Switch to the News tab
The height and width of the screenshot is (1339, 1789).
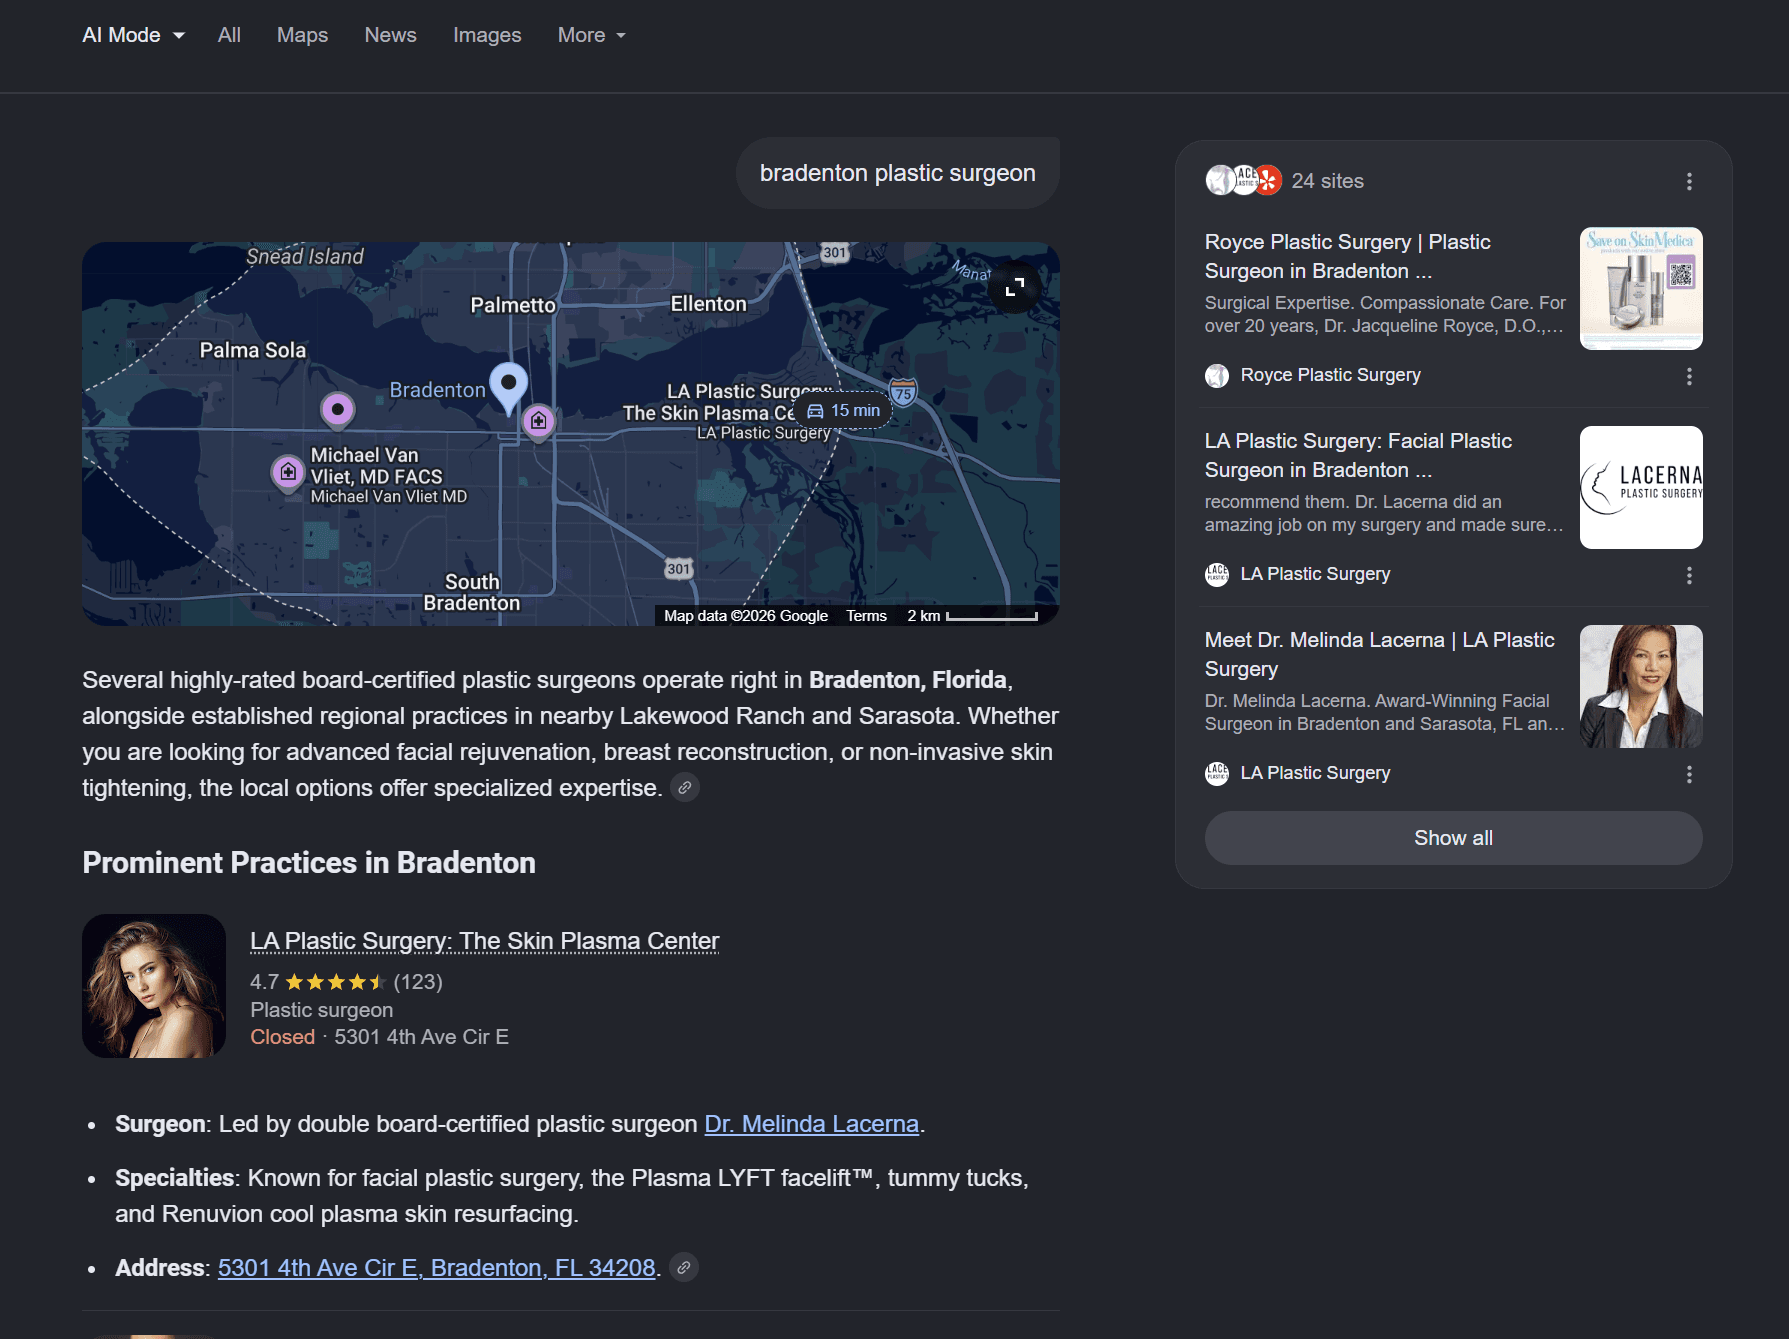coord(390,35)
